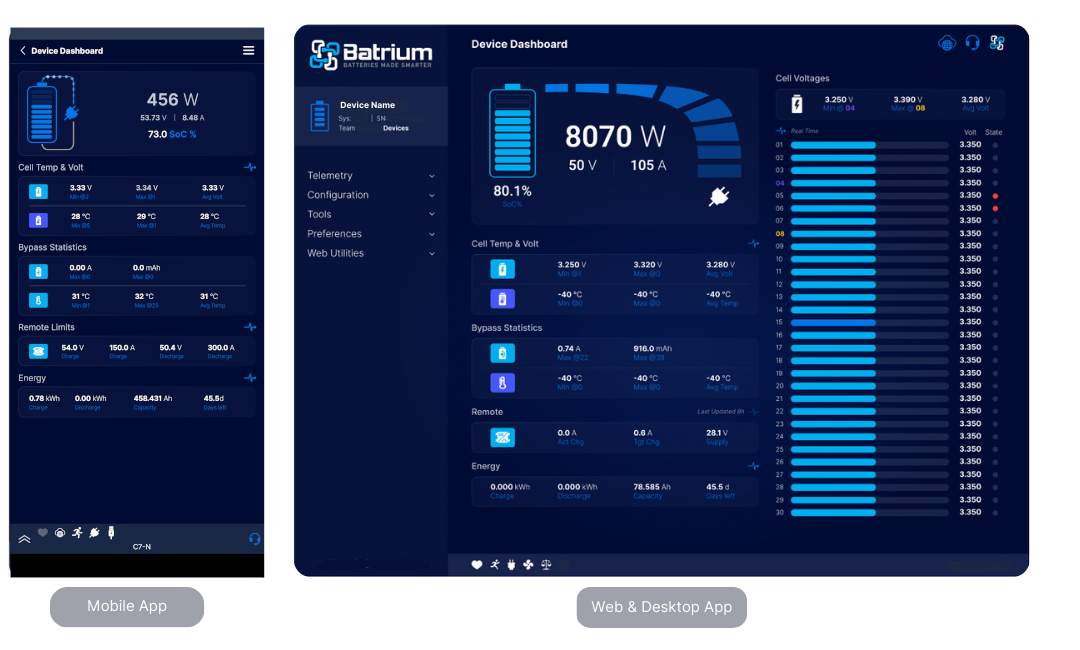Expand the Configuration sidebar section
The image size is (1080, 650).
coord(370,195)
